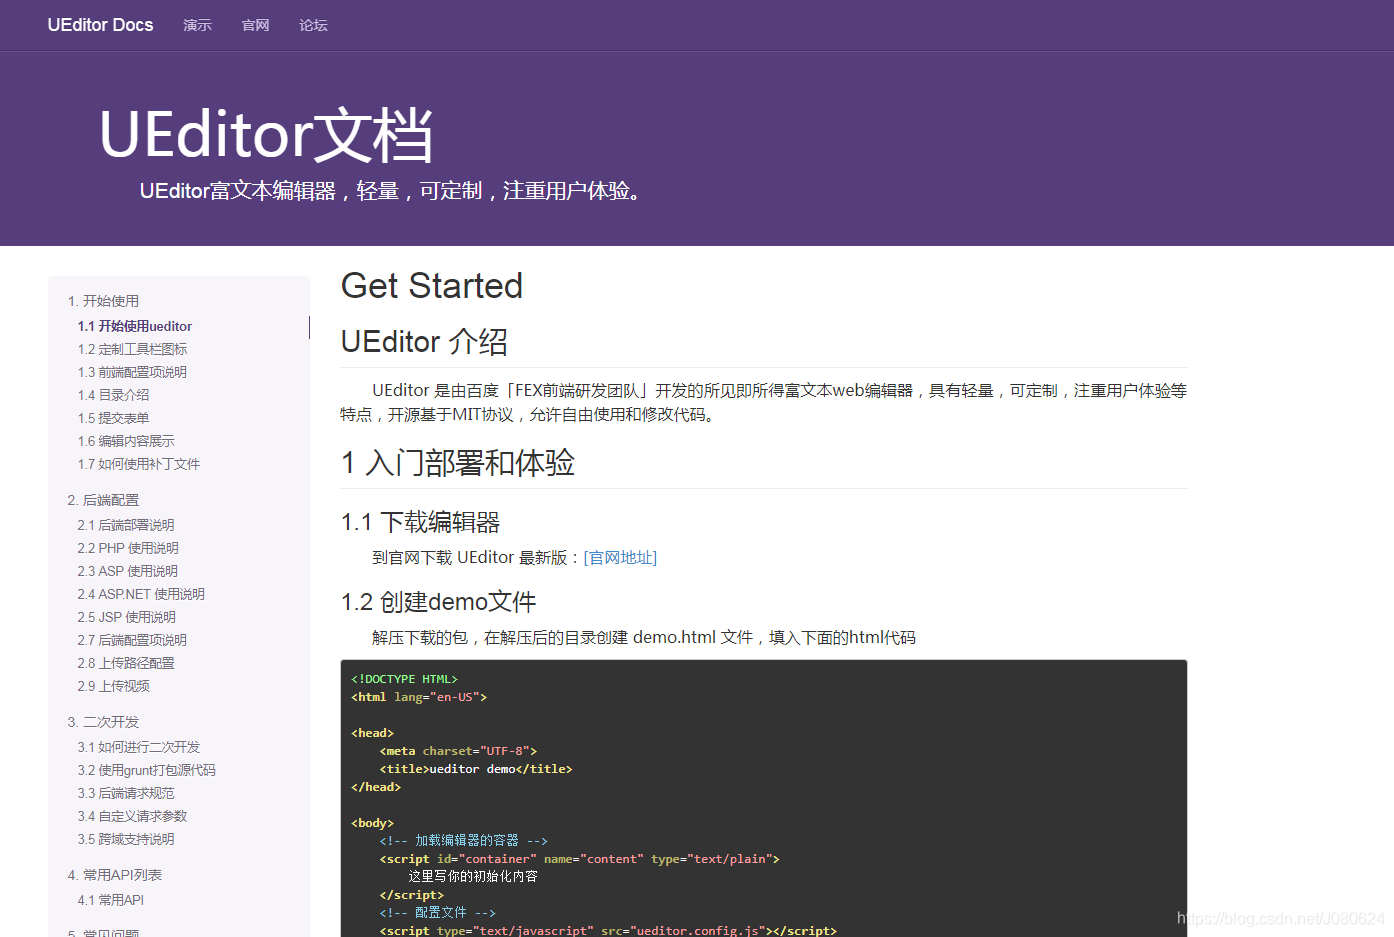Click the UEditor文档 banner title

coord(266,135)
